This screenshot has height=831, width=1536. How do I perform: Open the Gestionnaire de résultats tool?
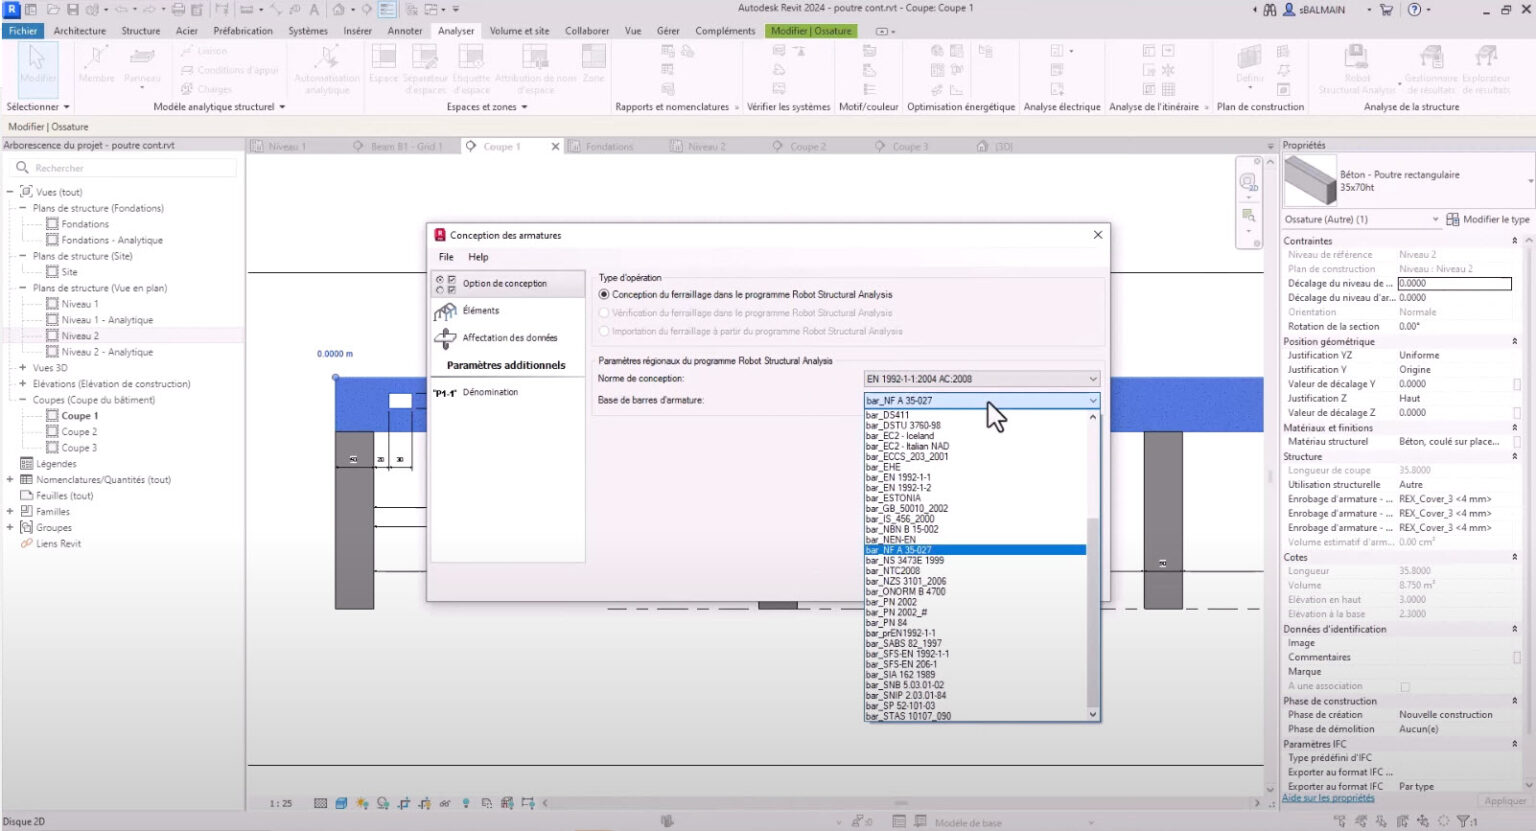(x=1430, y=70)
